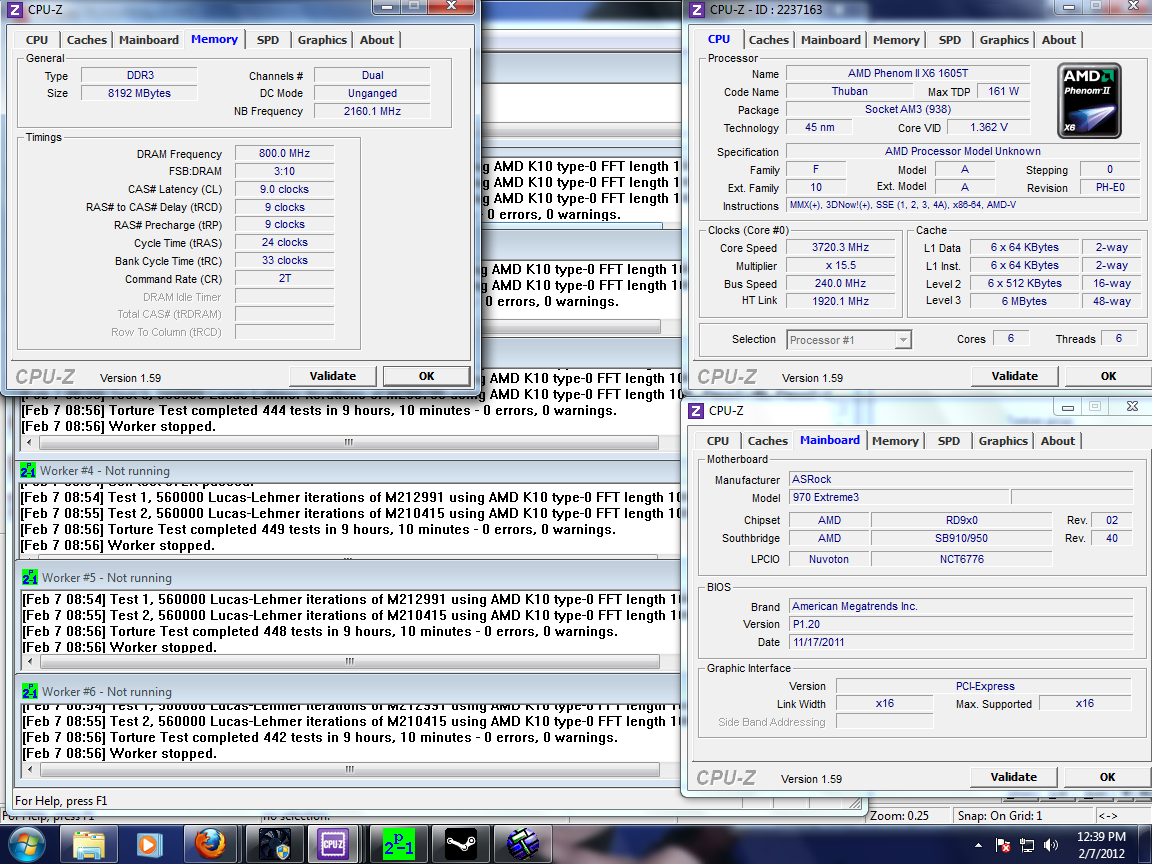Click the BIOS date 11/17/2011 value

[961, 642]
